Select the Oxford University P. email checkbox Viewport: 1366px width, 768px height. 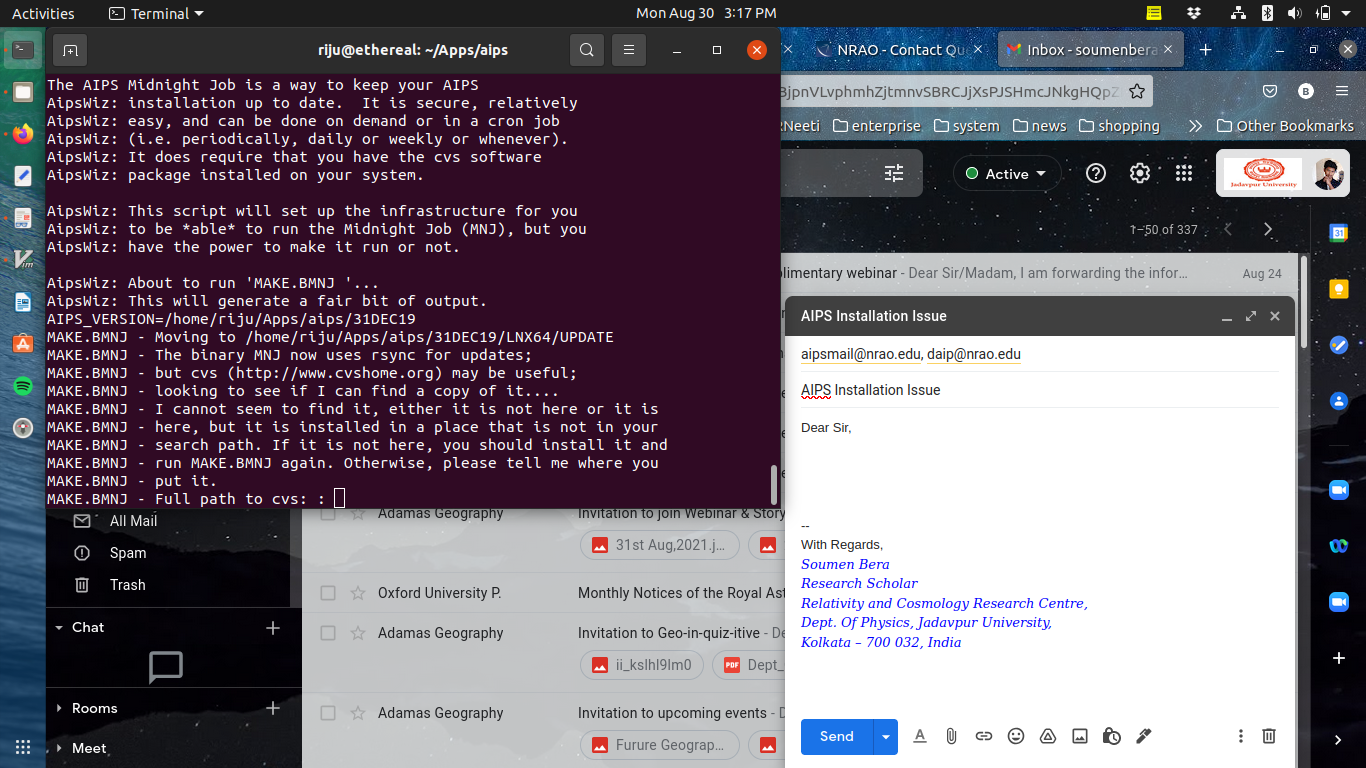328,593
